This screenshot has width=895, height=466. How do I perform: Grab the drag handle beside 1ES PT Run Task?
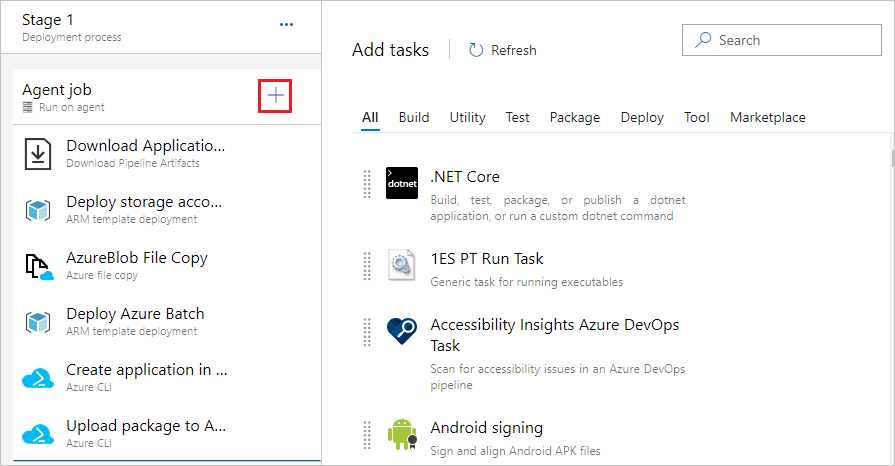[367, 266]
